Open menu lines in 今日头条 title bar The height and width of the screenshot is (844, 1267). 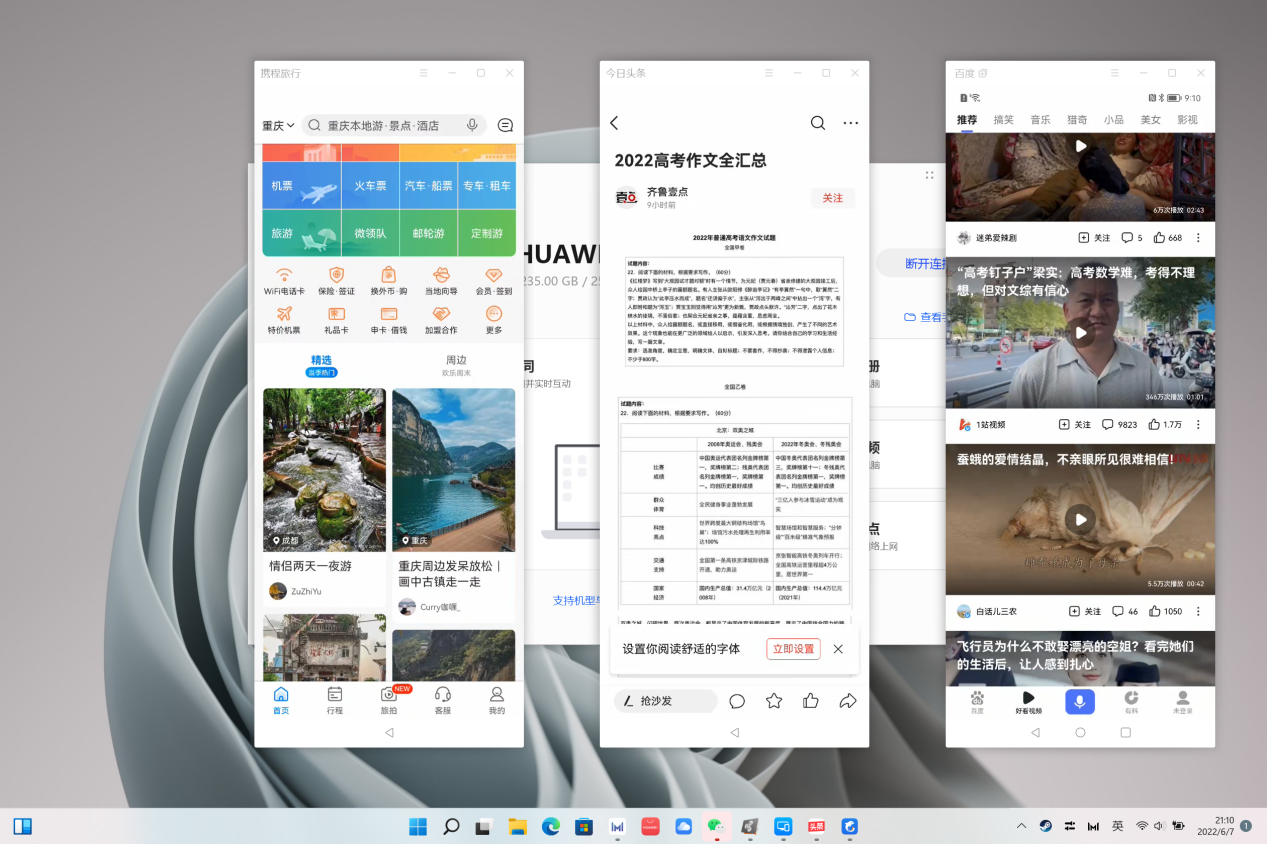[769, 73]
